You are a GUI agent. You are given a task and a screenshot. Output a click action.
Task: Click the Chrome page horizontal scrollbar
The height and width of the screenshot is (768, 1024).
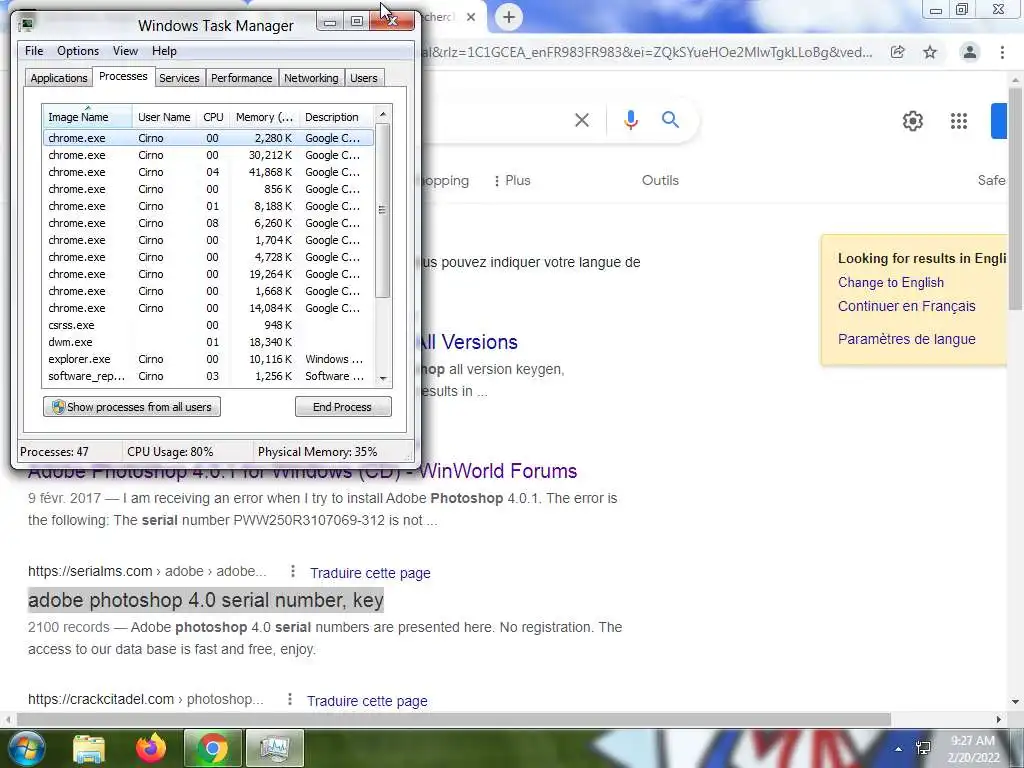[x=453, y=719]
